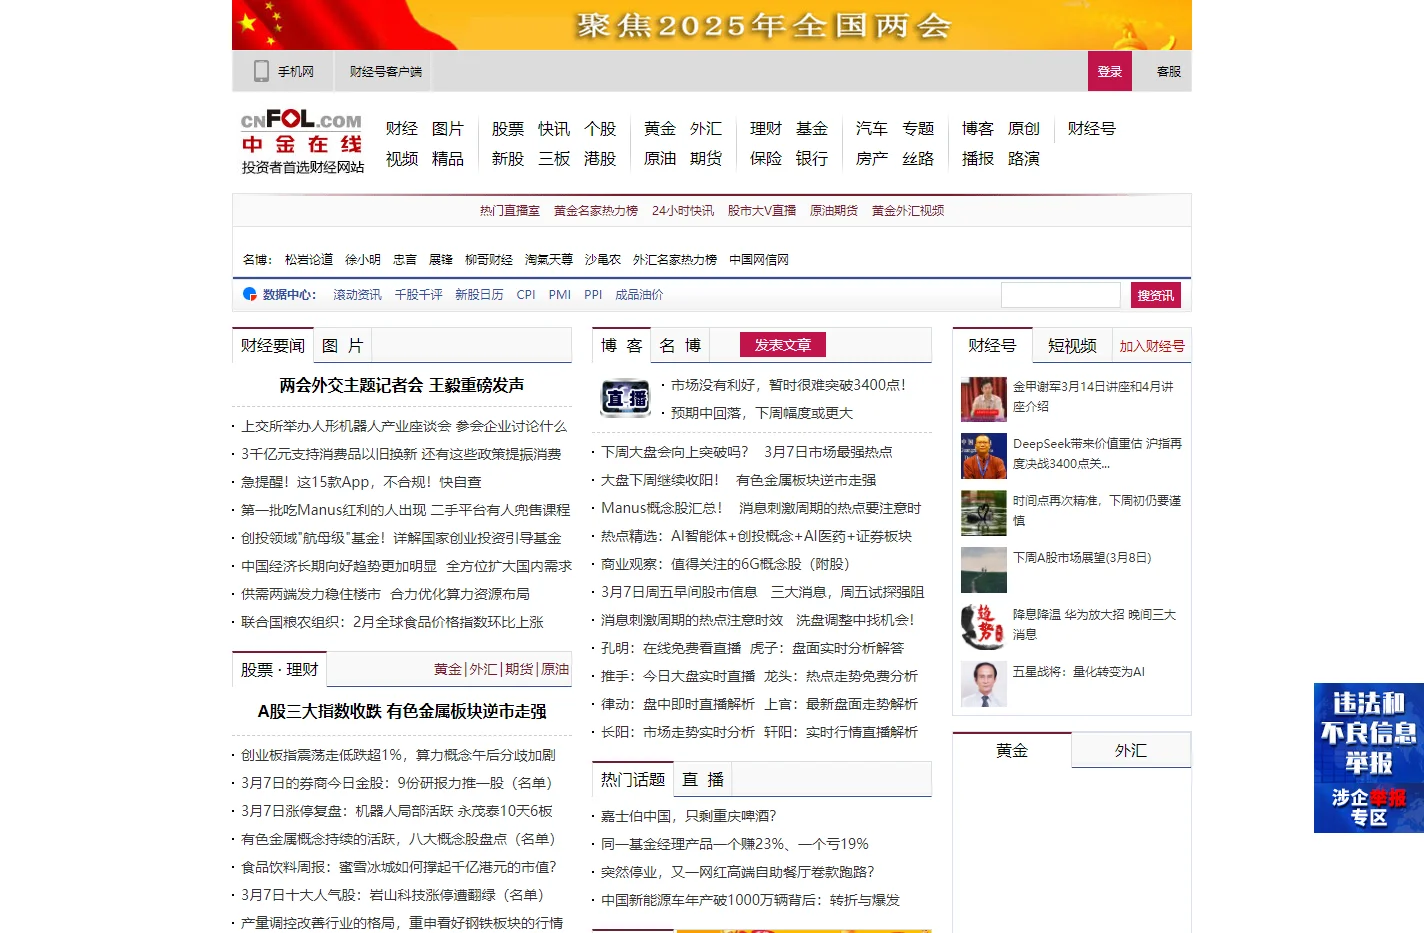Switch to the 图片 tab beside 财经要闻
This screenshot has width=1424, height=933.
tap(342, 345)
